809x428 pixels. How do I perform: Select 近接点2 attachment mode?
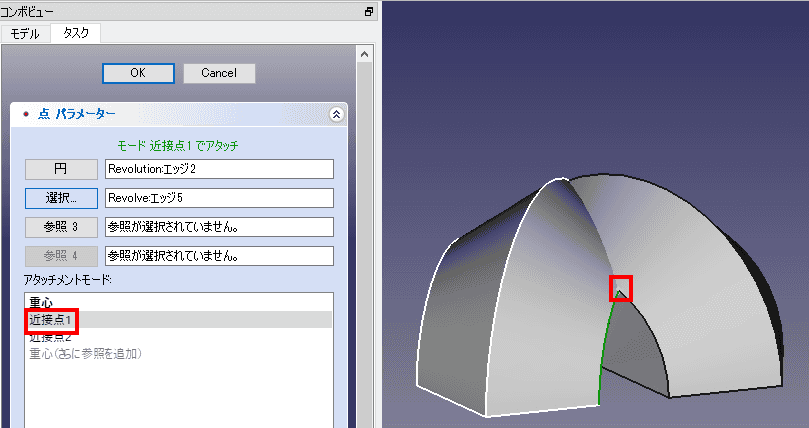[179, 337]
